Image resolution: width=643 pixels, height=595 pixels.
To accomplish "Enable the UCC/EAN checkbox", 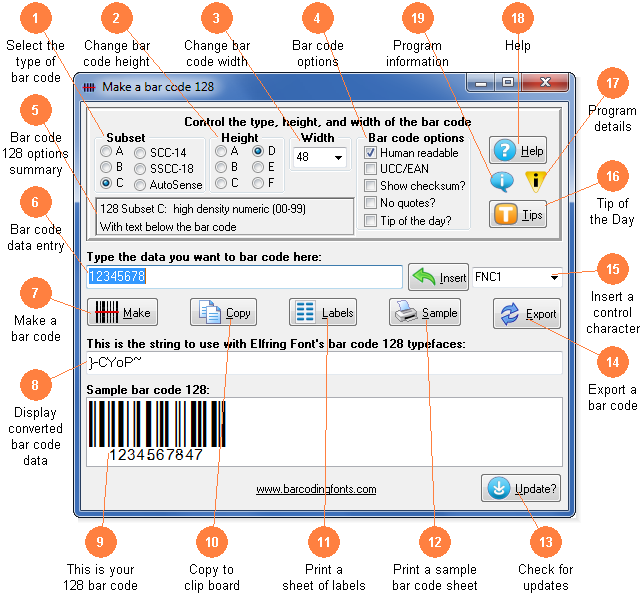I will (x=370, y=169).
